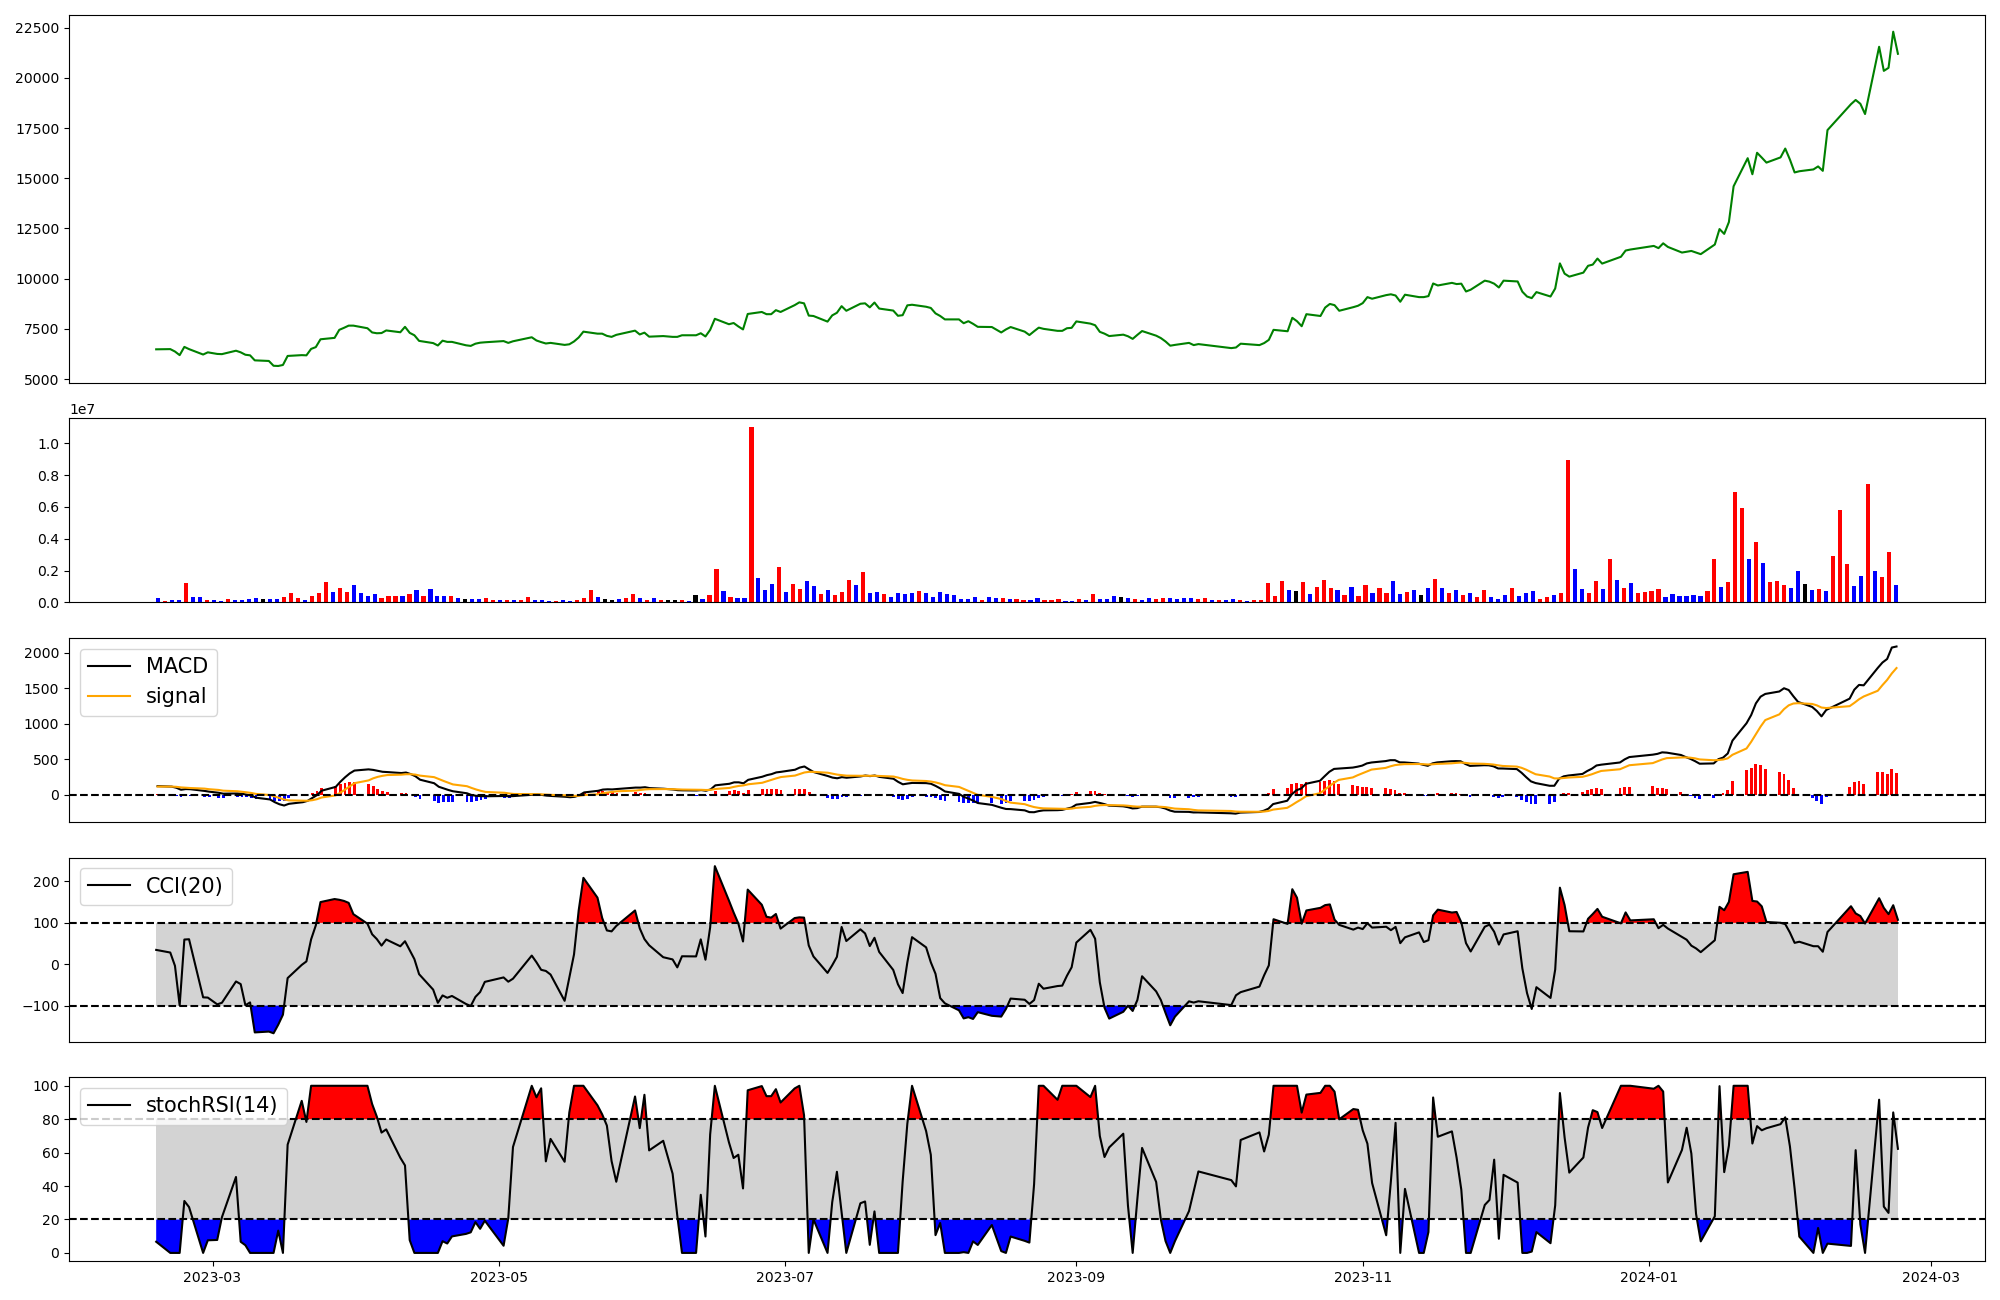
Task: Click the 1e7 volume scale label
Action: [x=82, y=409]
